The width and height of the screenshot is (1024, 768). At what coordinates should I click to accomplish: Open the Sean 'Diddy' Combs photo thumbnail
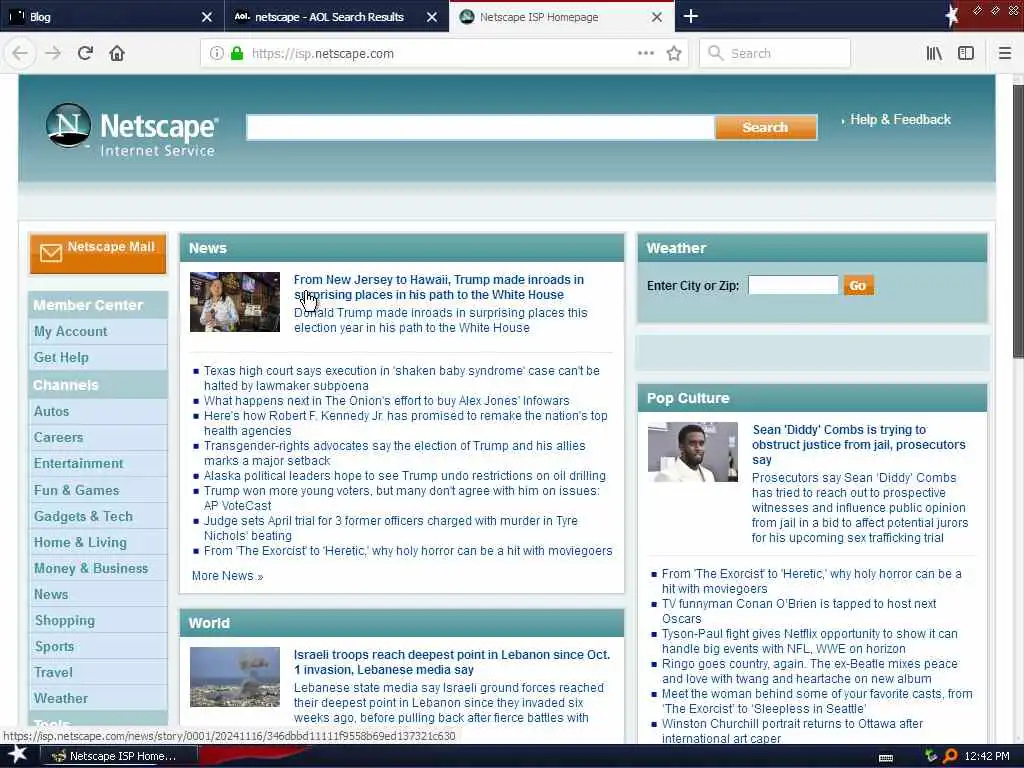(x=693, y=452)
